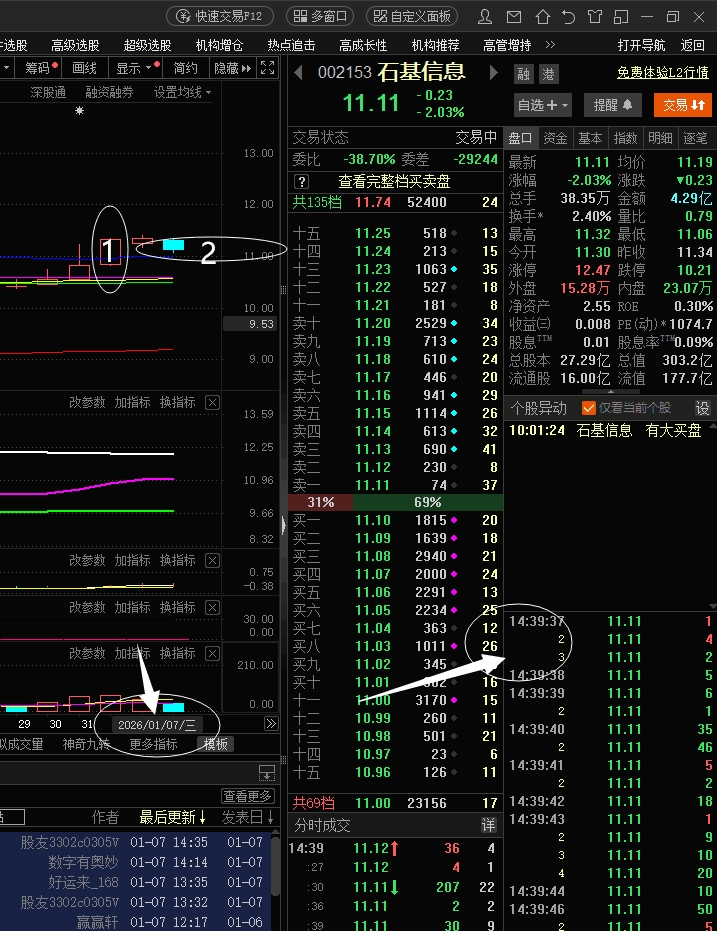The image size is (717, 931).
Task: Close the indicator panel with 30.00 scale
Action: click(212, 607)
